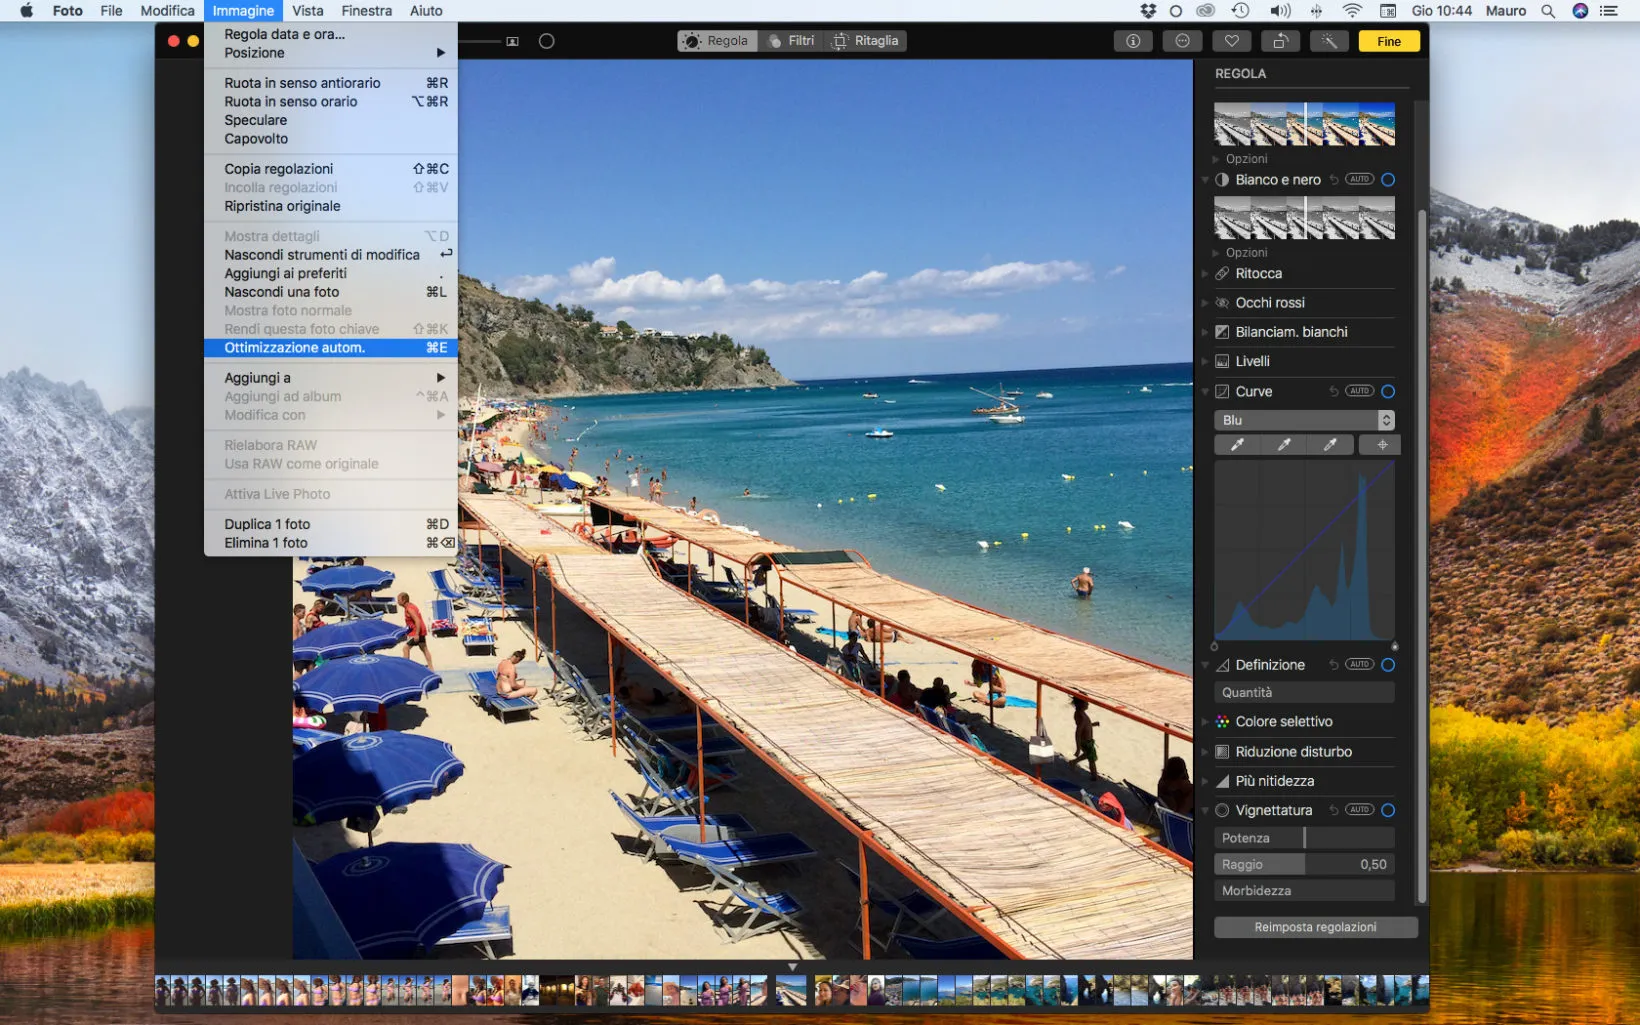Image resolution: width=1640 pixels, height=1025 pixels.
Task: Toggle the Curve adjustment enable circle
Action: pyautogui.click(x=1388, y=391)
